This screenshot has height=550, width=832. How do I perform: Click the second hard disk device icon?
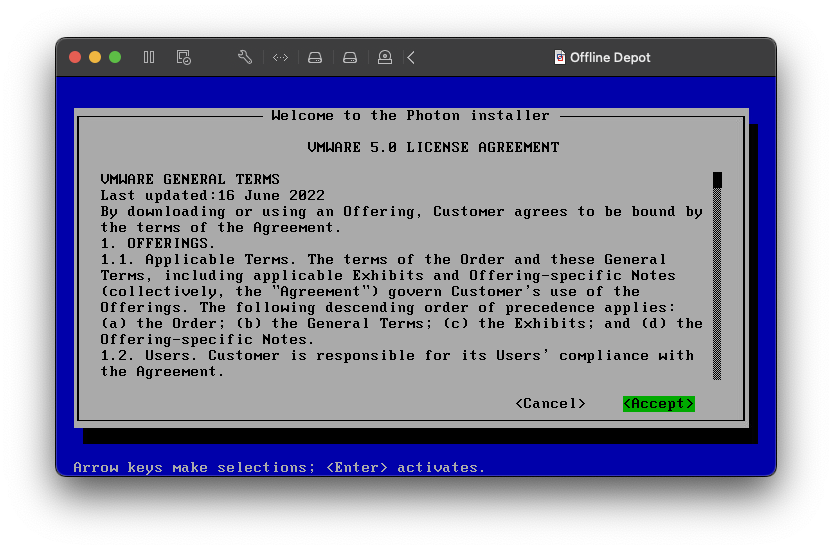(350, 57)
